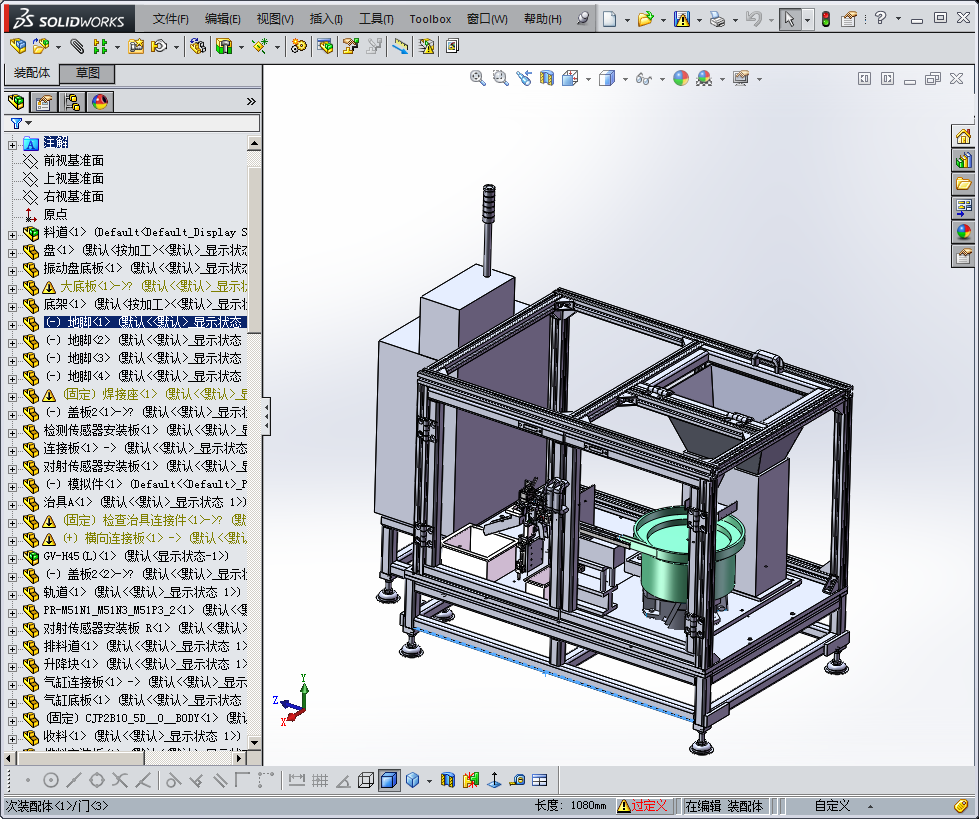
Task: Click the Zoom to Fit magnifier icon
Action: tap(478, 78)
